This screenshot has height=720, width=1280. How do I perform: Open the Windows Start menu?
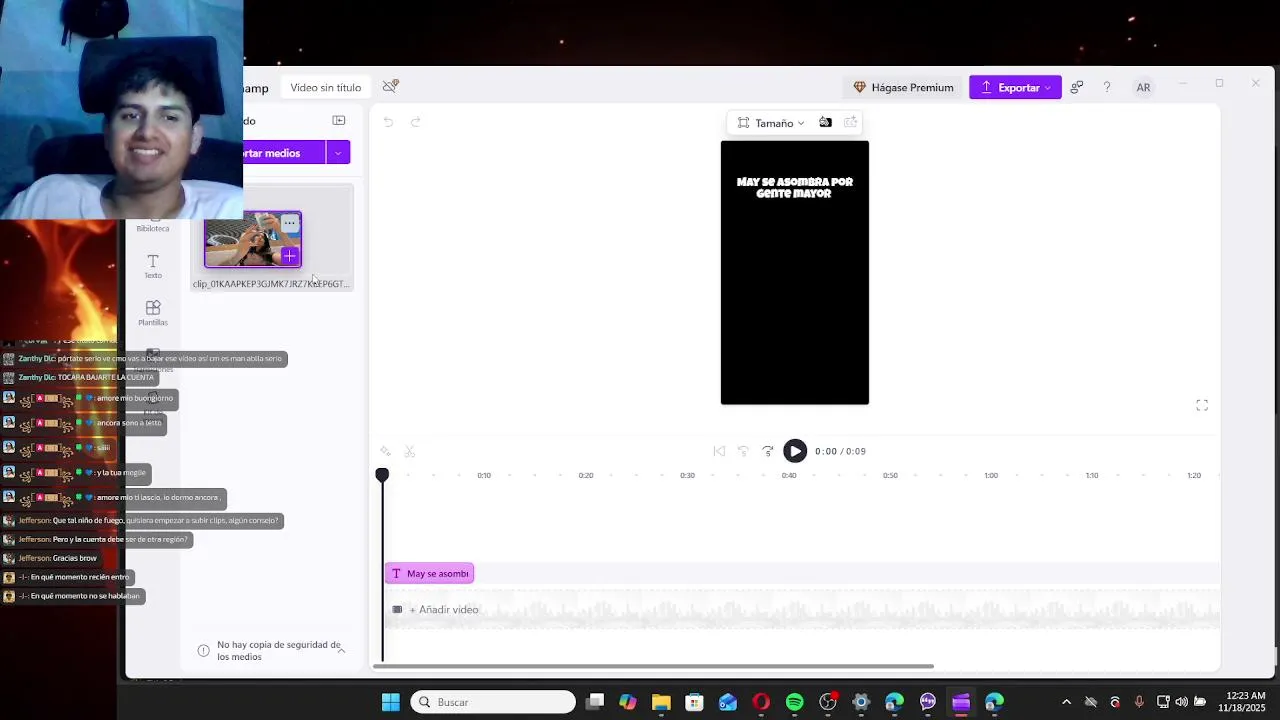(391, 702)
